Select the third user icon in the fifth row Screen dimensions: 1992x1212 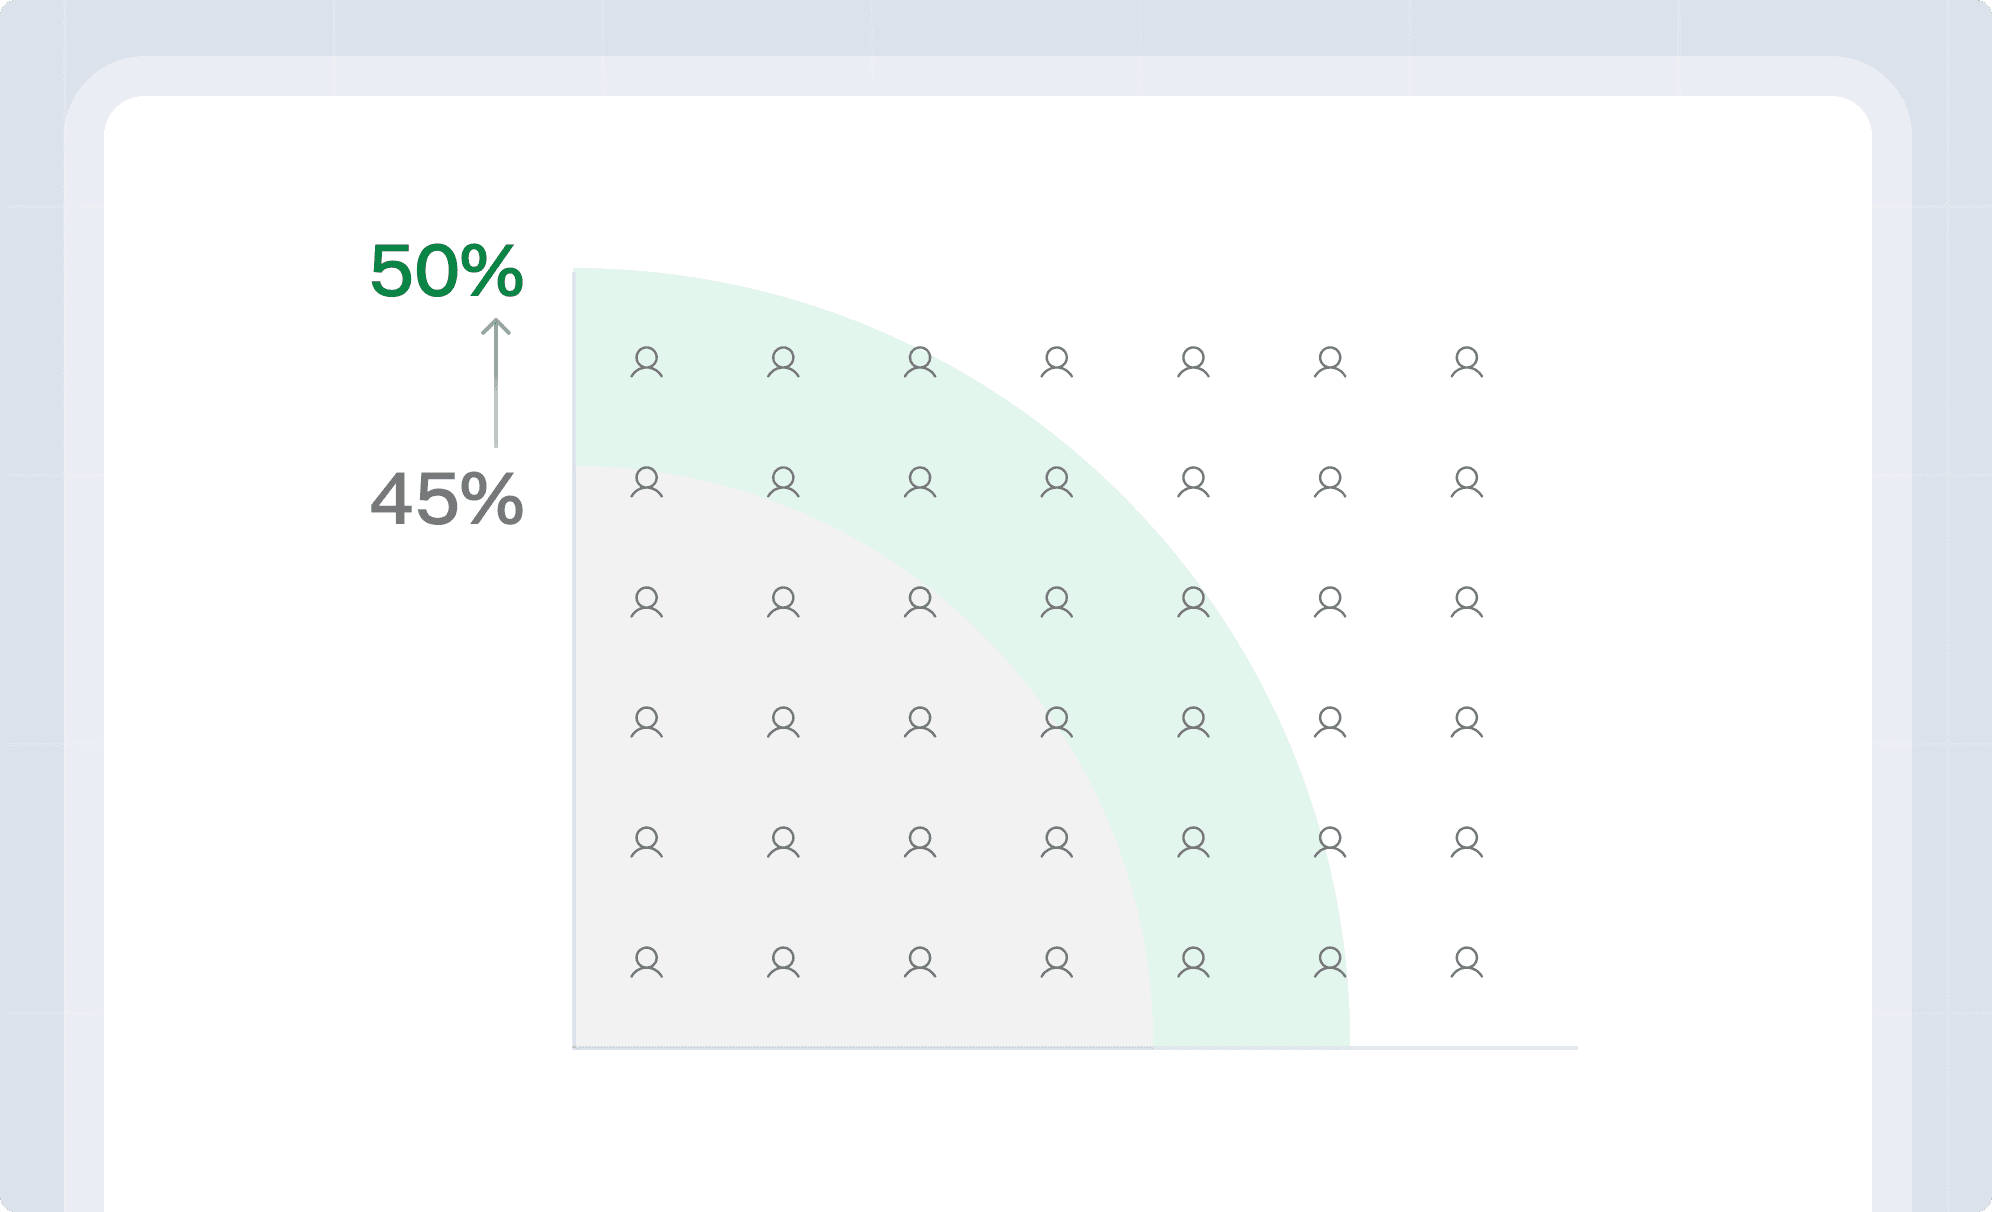click(x=920, y=842)
